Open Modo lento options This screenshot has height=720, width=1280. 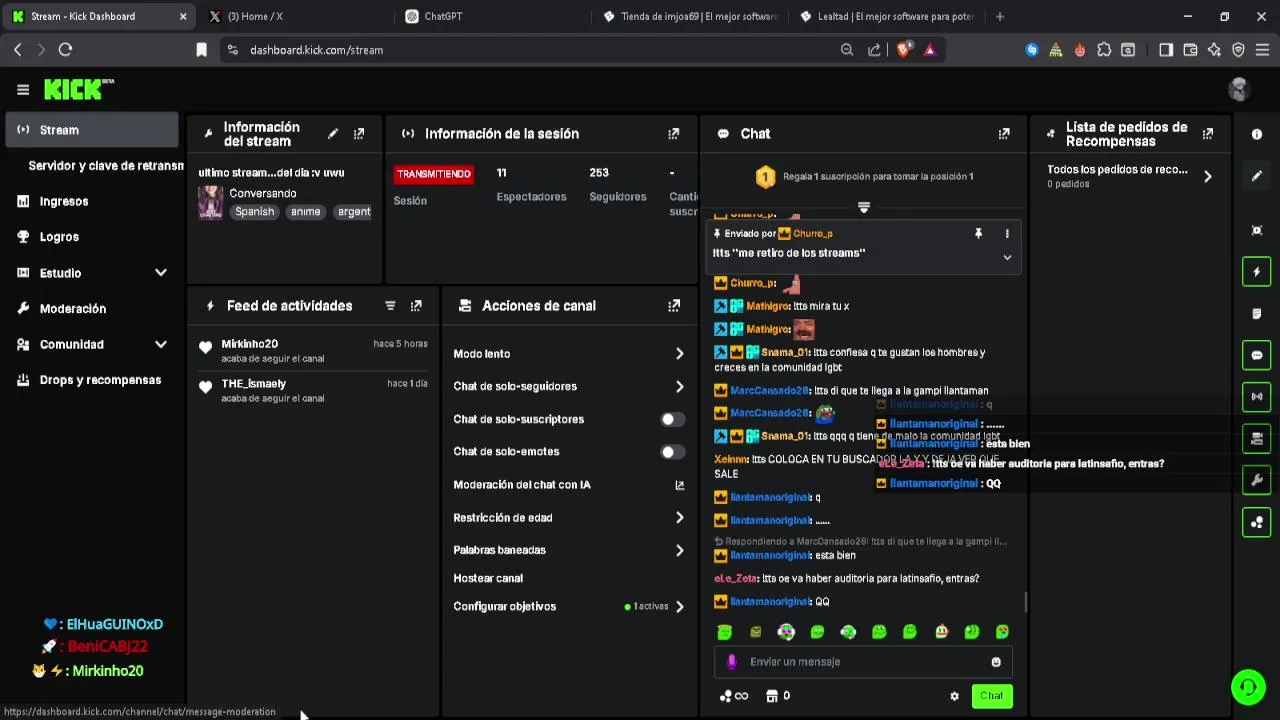click(568, 354)
